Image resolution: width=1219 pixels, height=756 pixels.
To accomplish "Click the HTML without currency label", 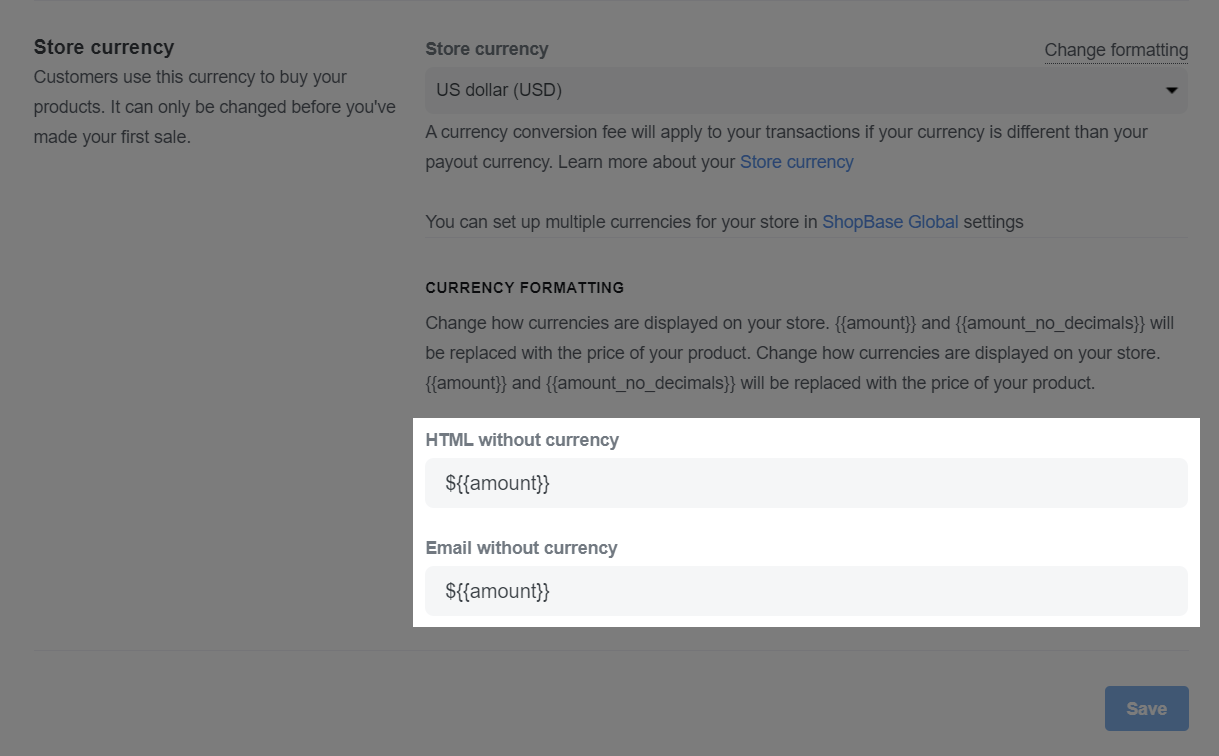I will pyautogui.click(x=522, y=440).
